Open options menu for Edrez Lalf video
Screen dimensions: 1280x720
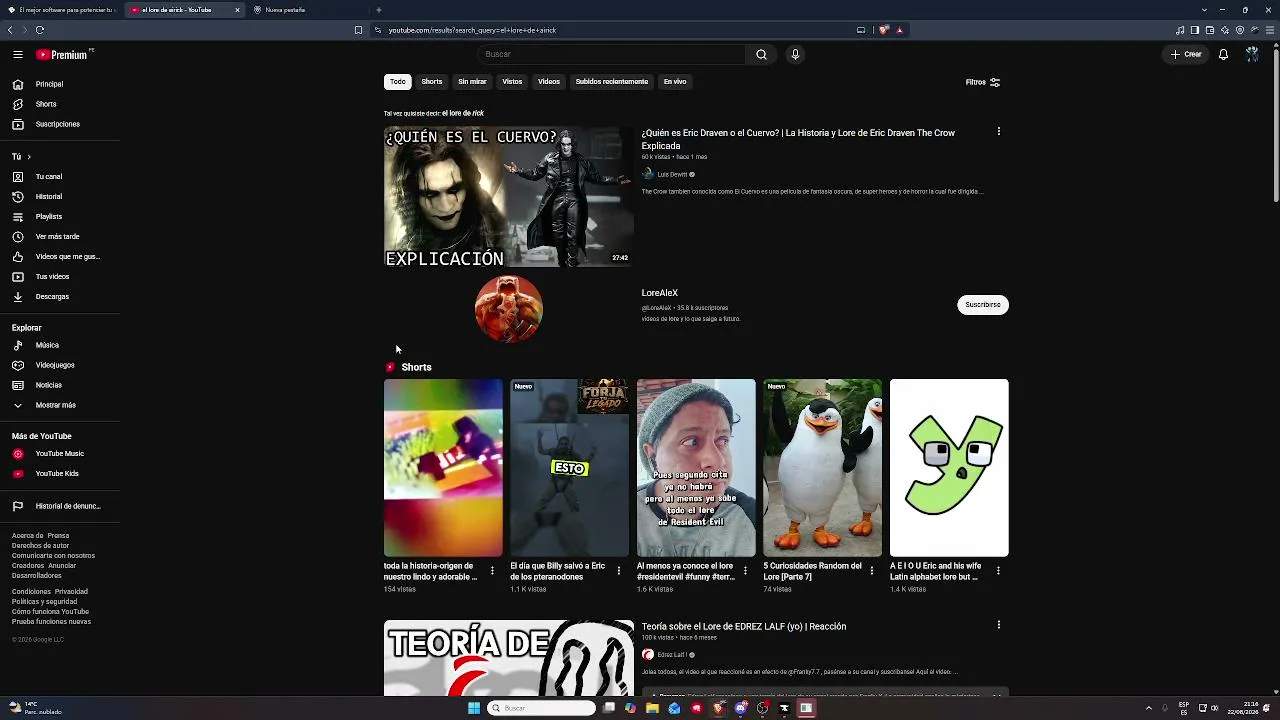pyautogui.click(x=998, y=625)
